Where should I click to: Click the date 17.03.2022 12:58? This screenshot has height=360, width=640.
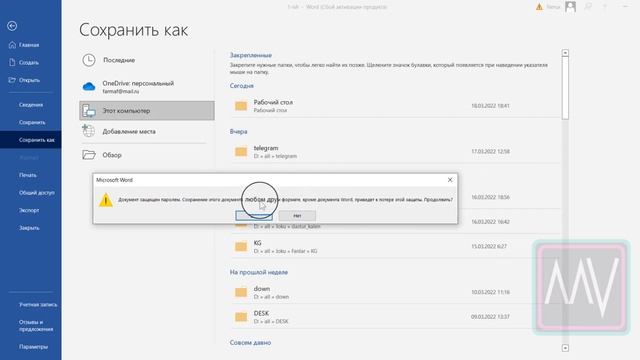point(490,151)
